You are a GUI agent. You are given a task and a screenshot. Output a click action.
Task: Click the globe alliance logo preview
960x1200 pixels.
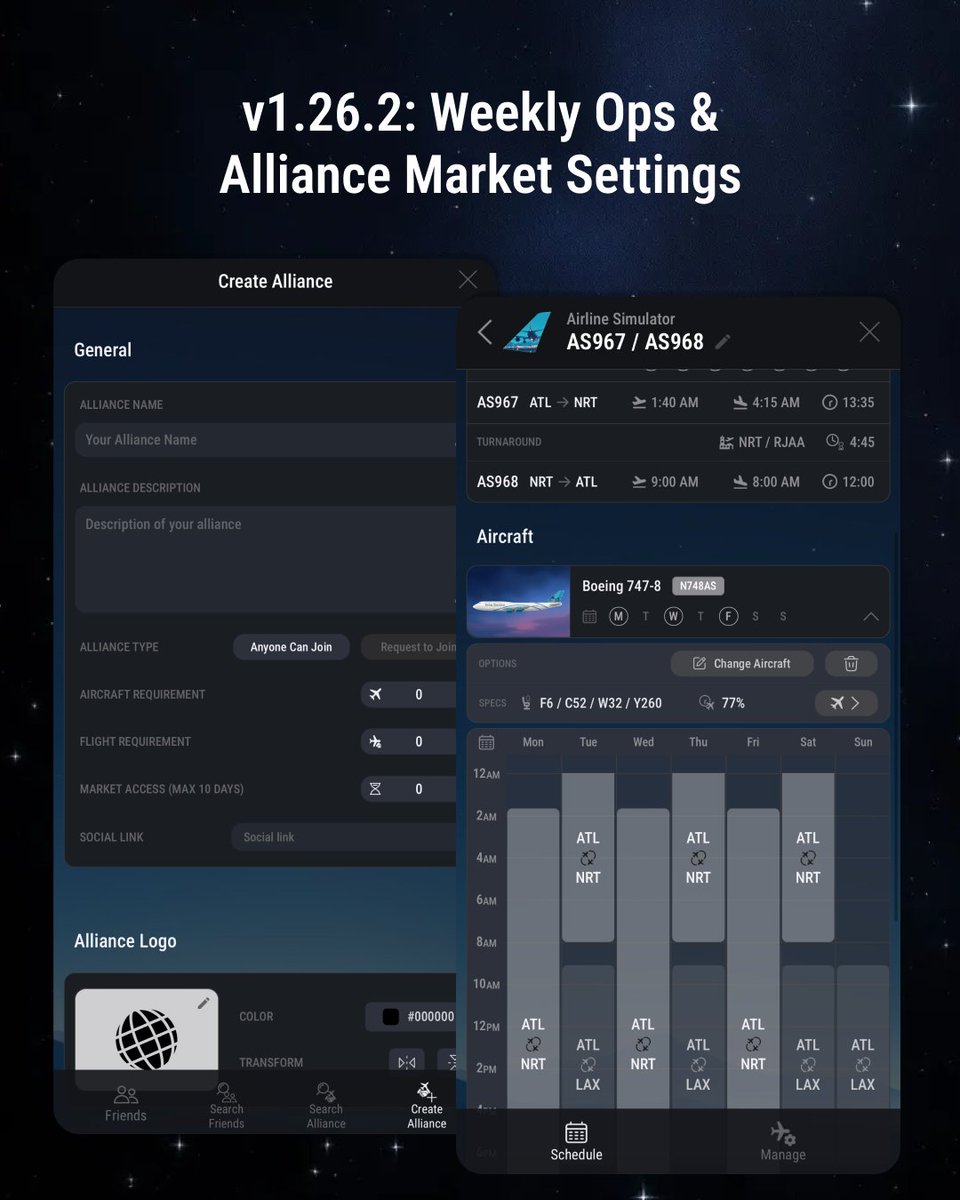click(147, 1040)
